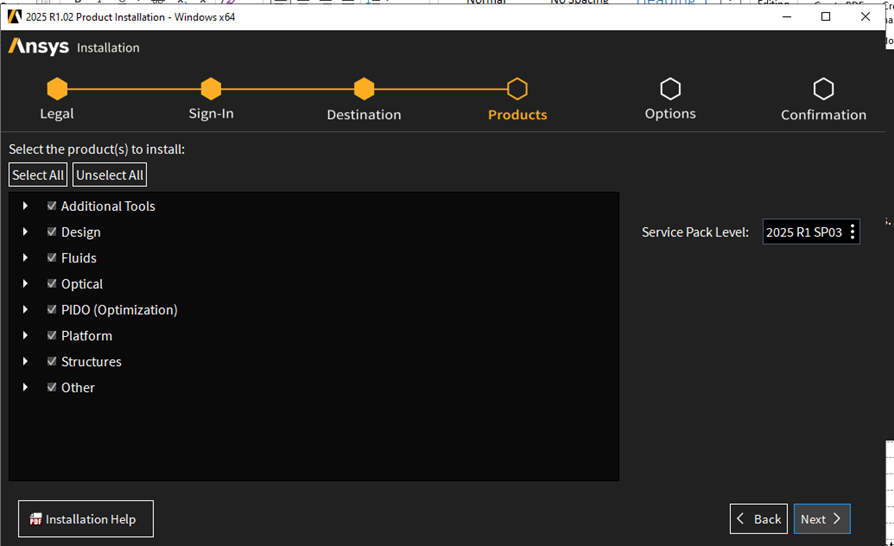The height and width of the screenshot is (546, 894).
Task: Click the Destination step hexagon icon
Action: [364, 89]
